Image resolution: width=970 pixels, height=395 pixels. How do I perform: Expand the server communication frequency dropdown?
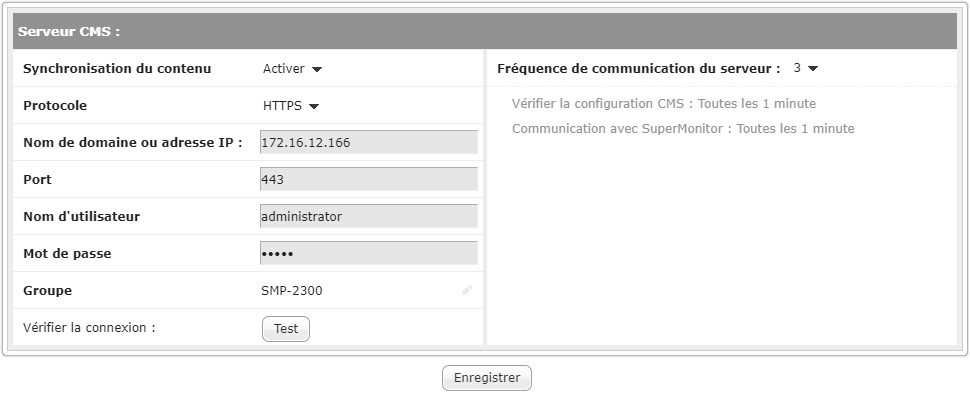[x=806, y=68]
